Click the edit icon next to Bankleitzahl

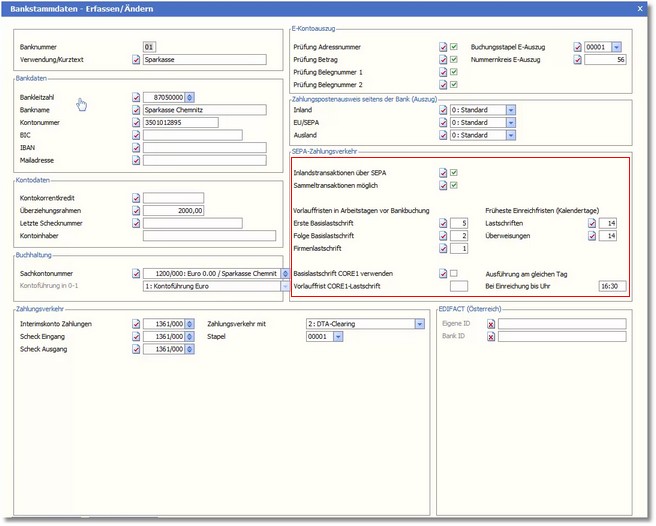click(x=137, y=97)
